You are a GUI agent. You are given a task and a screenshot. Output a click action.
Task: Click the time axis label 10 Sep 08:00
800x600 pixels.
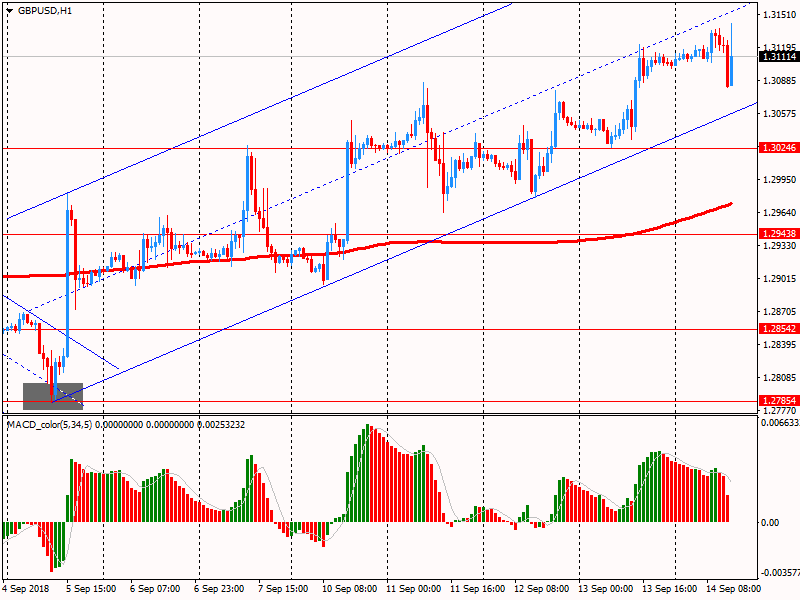[349, 589]
